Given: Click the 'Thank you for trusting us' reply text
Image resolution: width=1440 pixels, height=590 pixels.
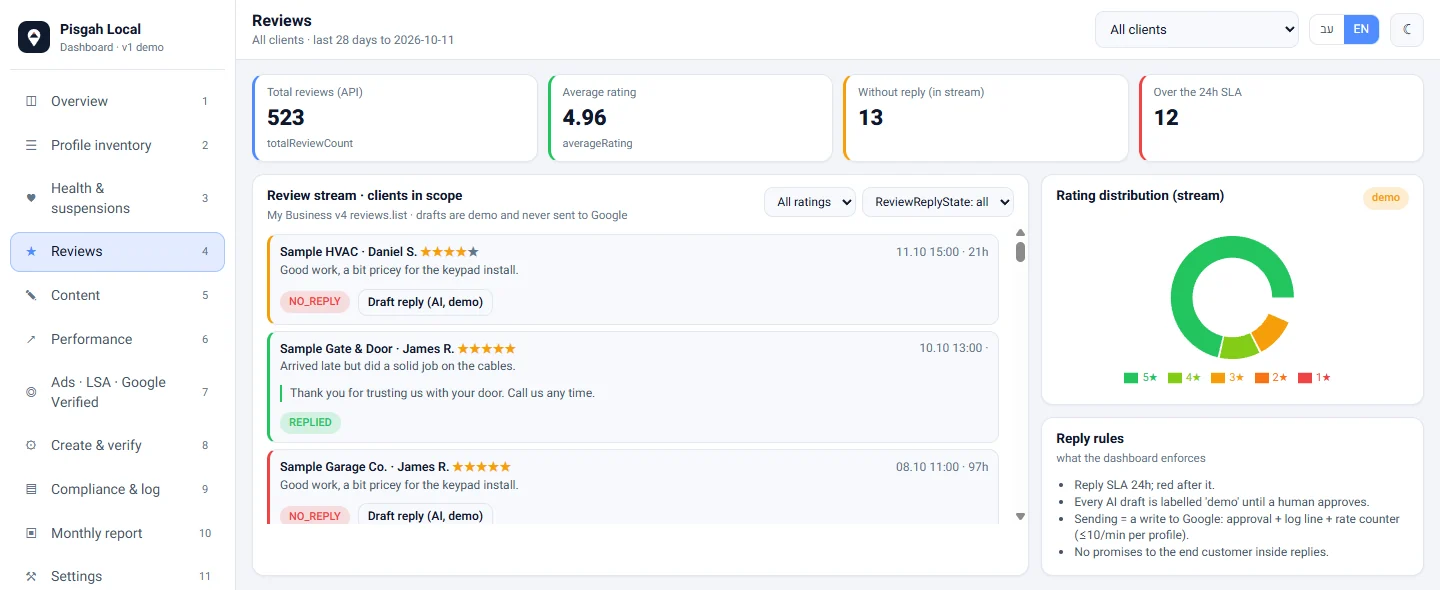Looking at the screenshot, I should pos(442,393).
